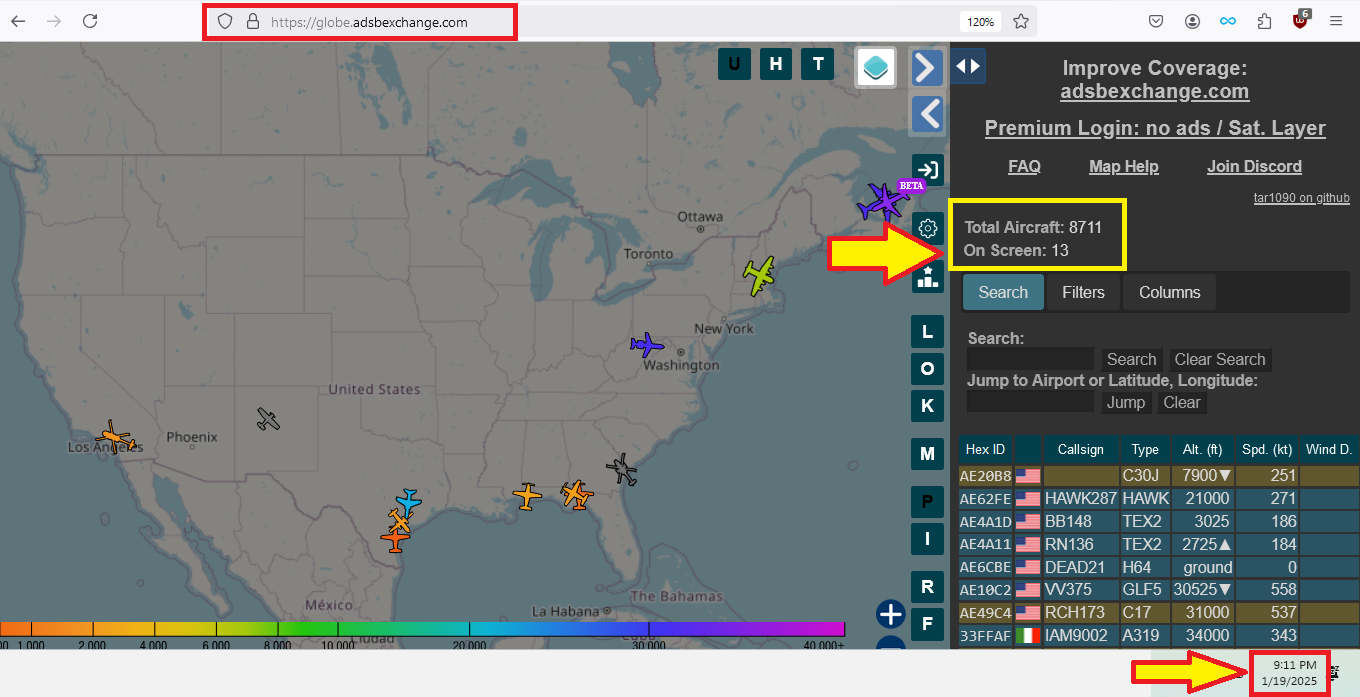Image resolution: width=1360 pixels, height=697 pixels.
Task: Open the FAQ link
Action: coord(1024,166)
